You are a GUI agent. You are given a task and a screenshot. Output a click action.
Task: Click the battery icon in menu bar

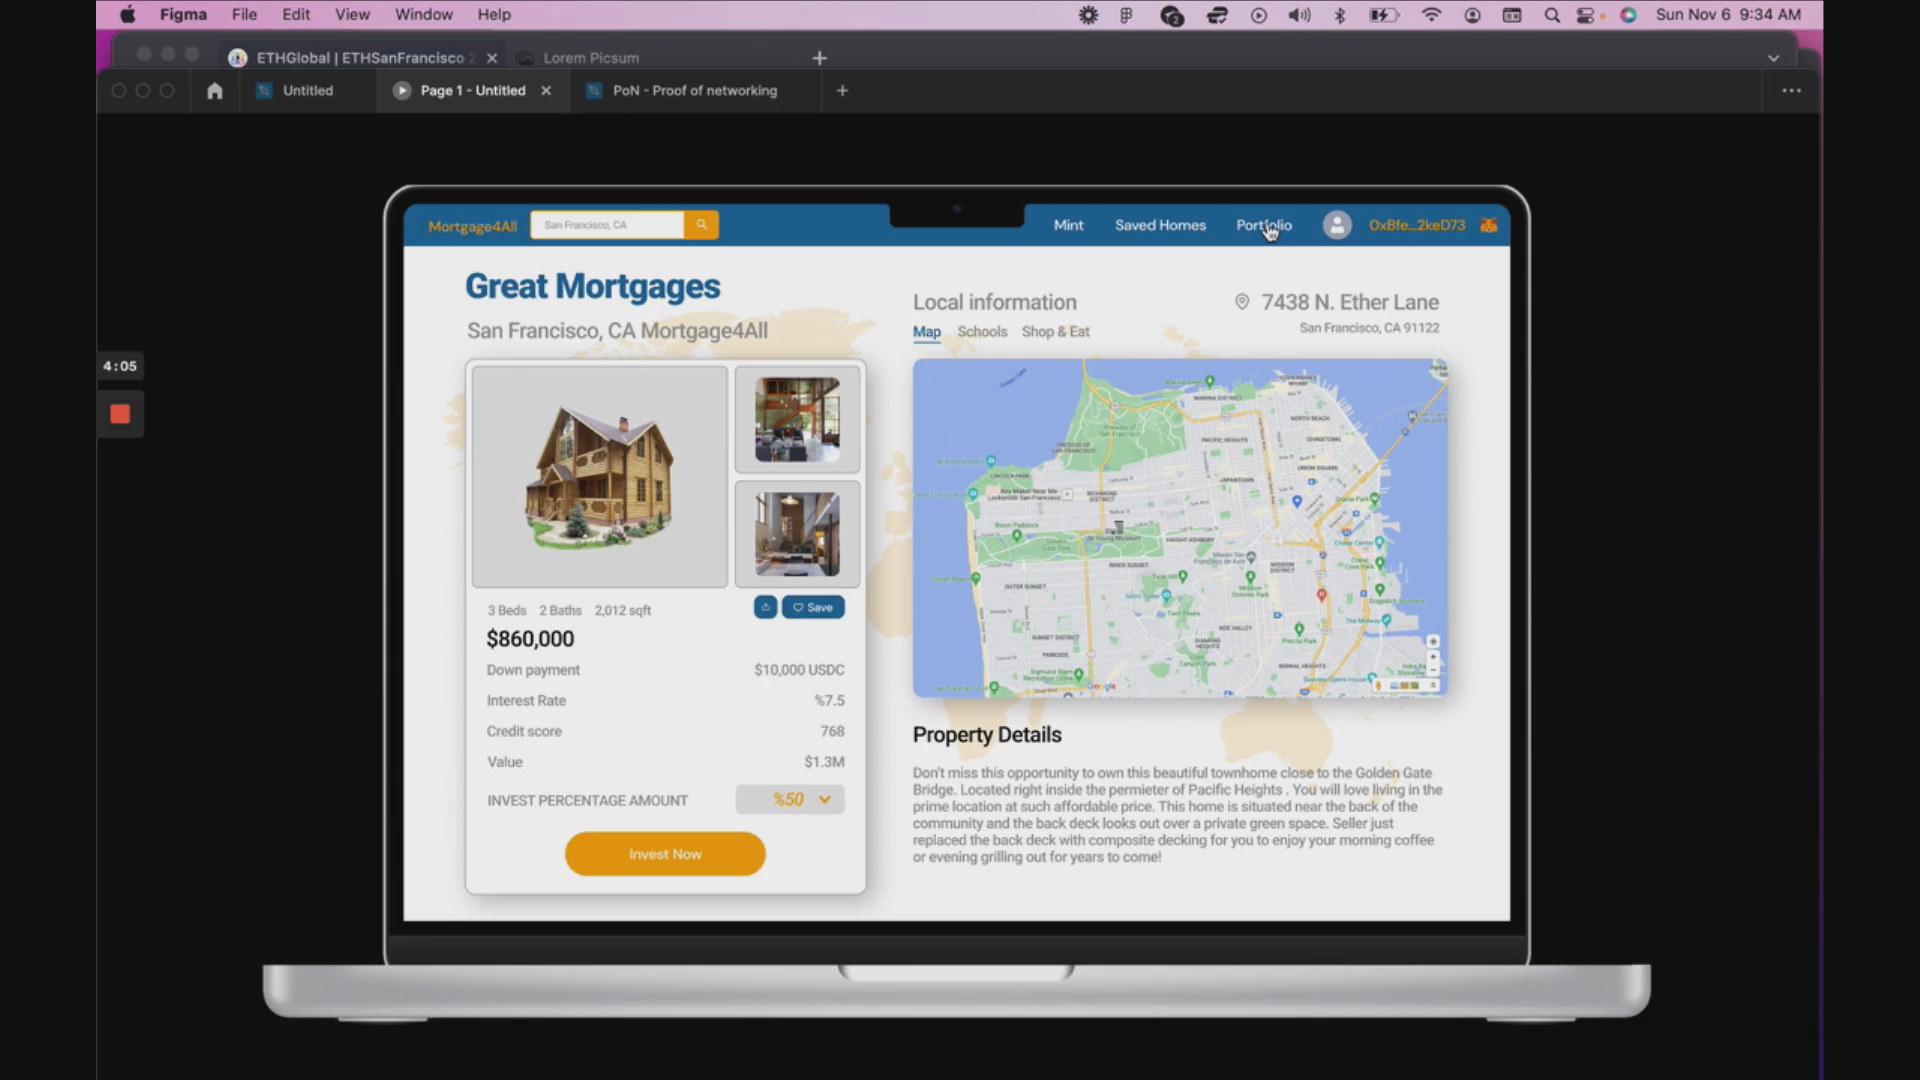pyautogui.click(x=1384, y=15)
